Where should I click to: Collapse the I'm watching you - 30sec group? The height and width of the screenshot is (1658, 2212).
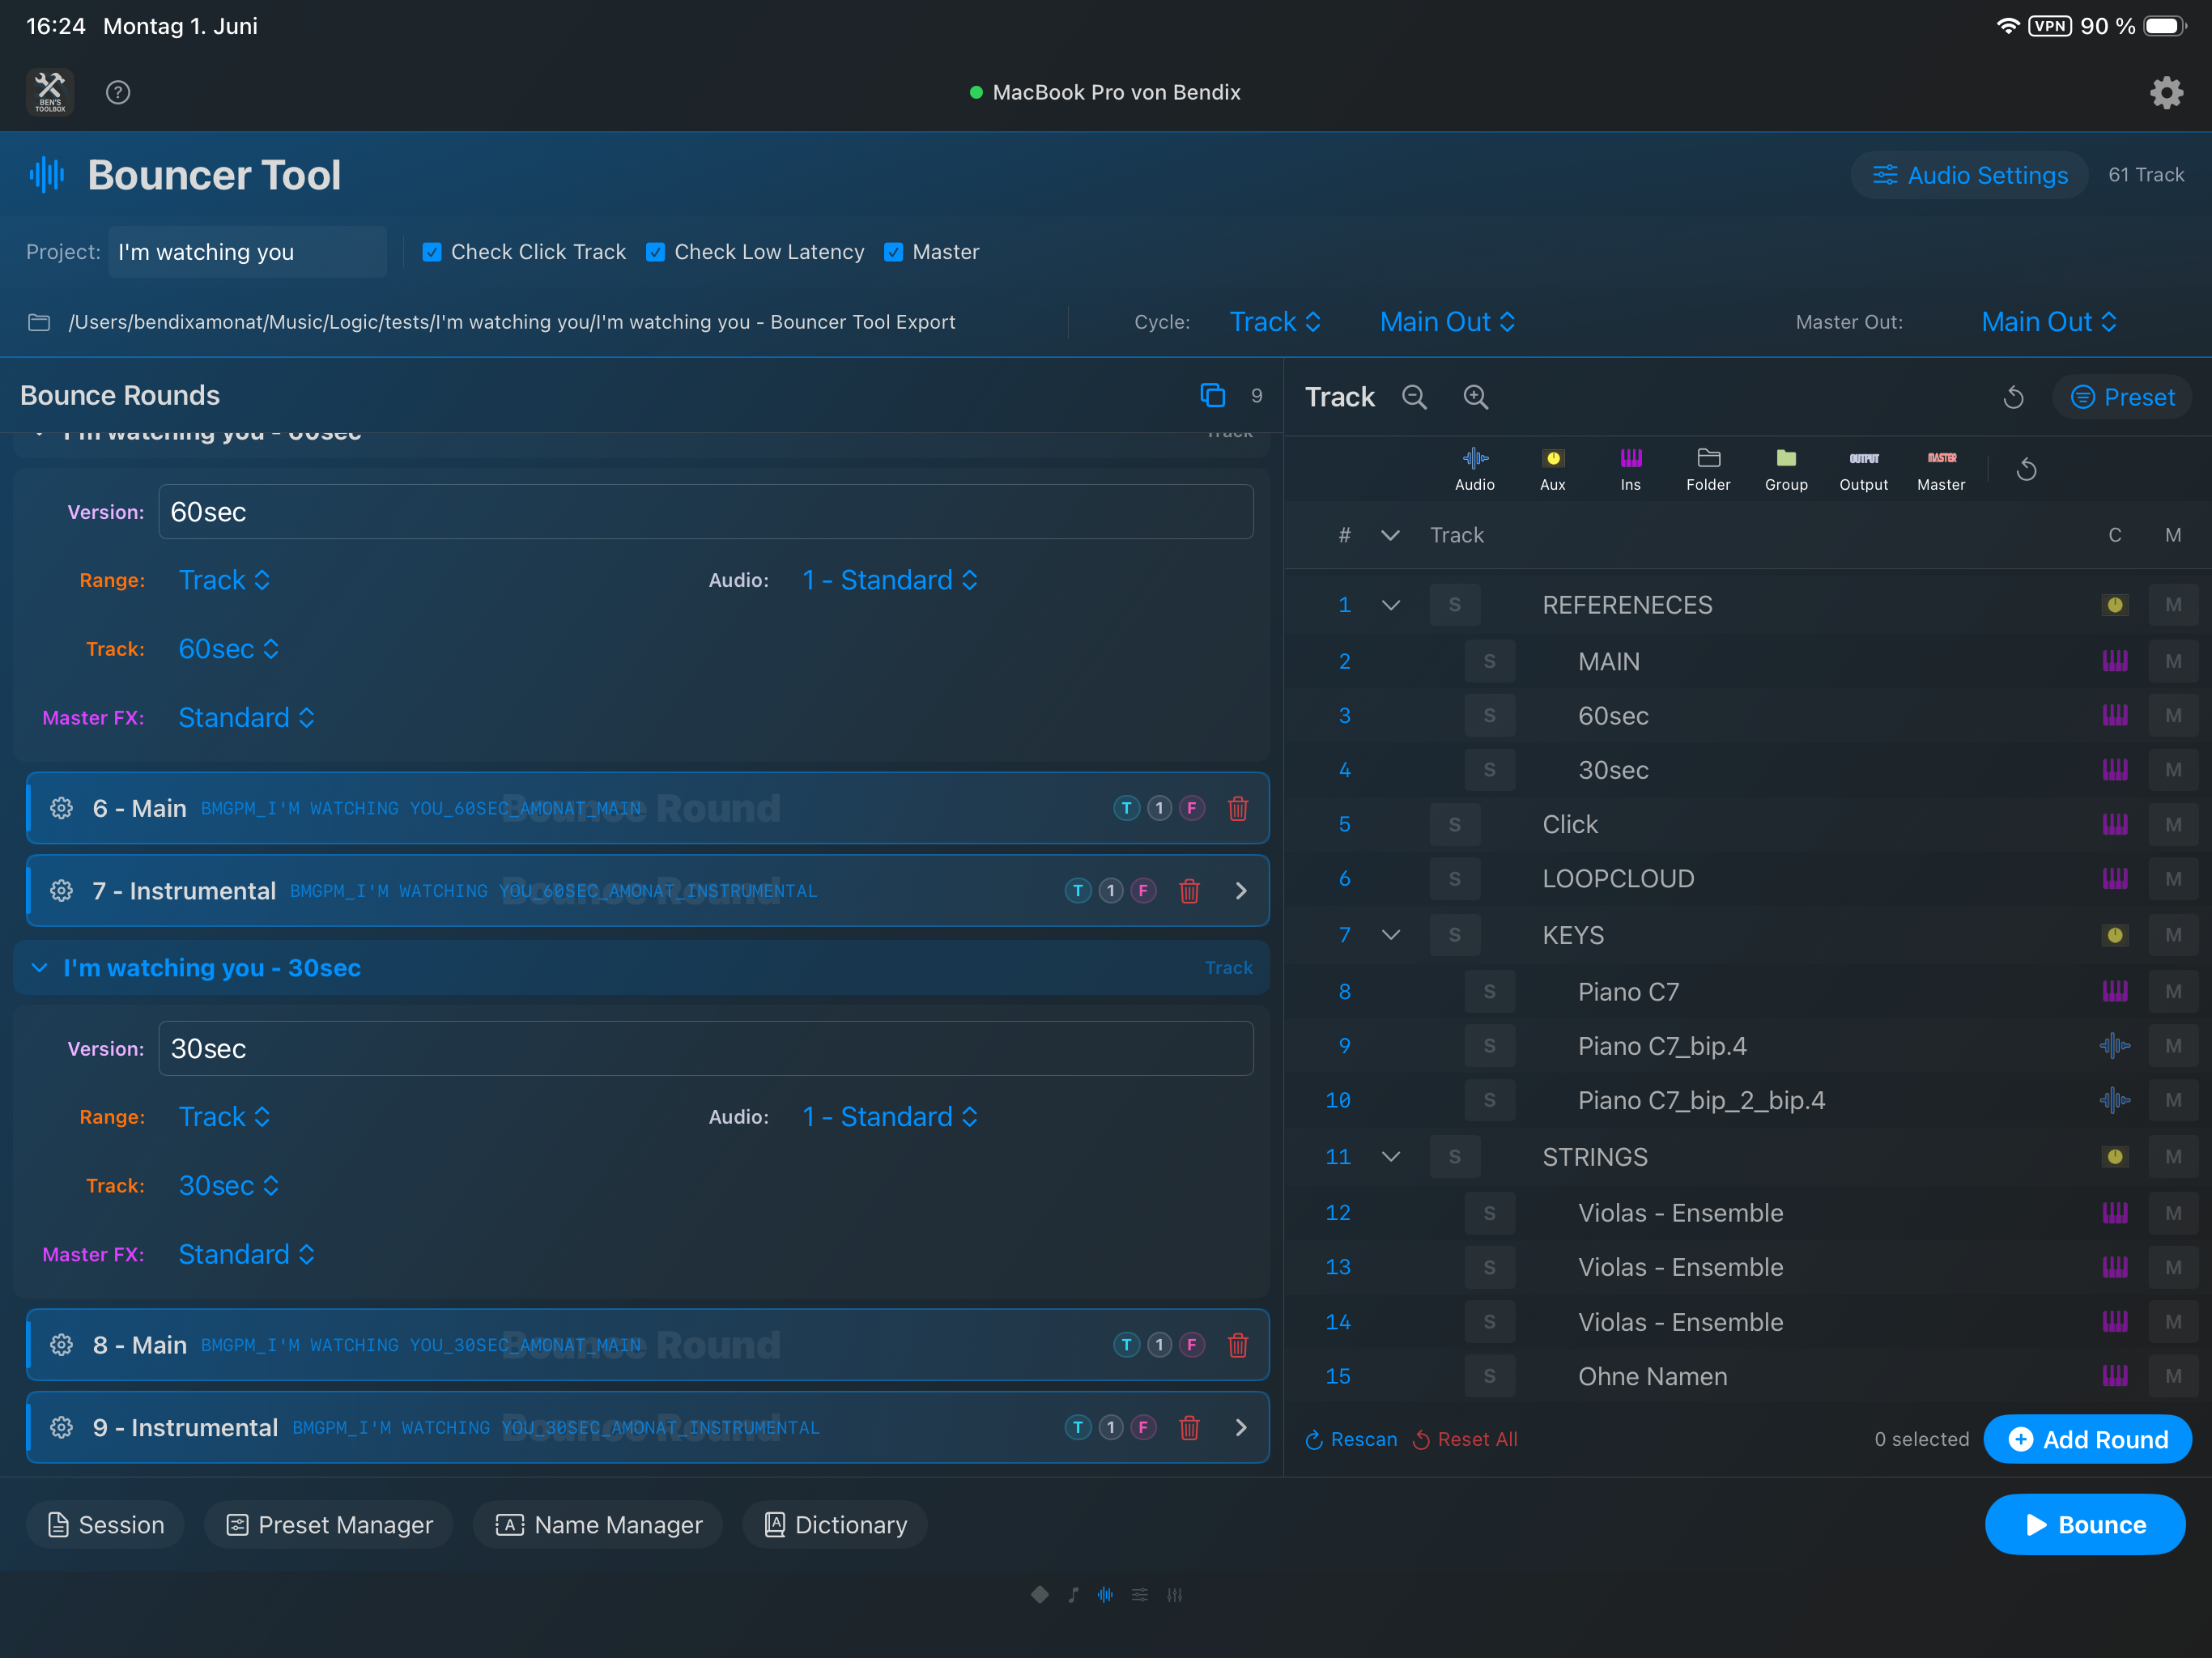point(39,968)
